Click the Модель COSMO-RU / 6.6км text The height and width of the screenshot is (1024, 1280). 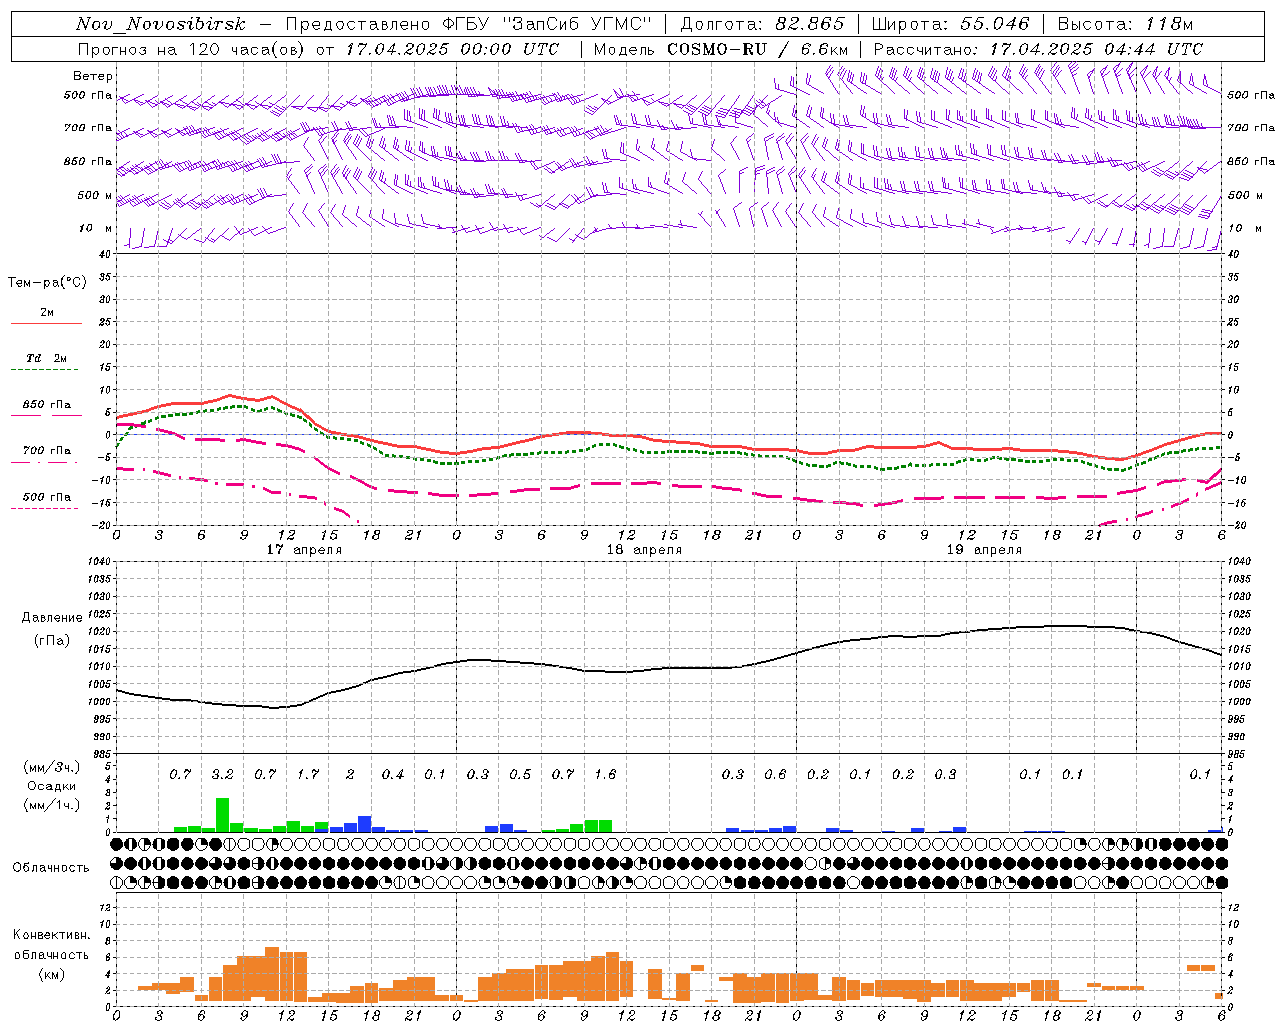(720, 49)
